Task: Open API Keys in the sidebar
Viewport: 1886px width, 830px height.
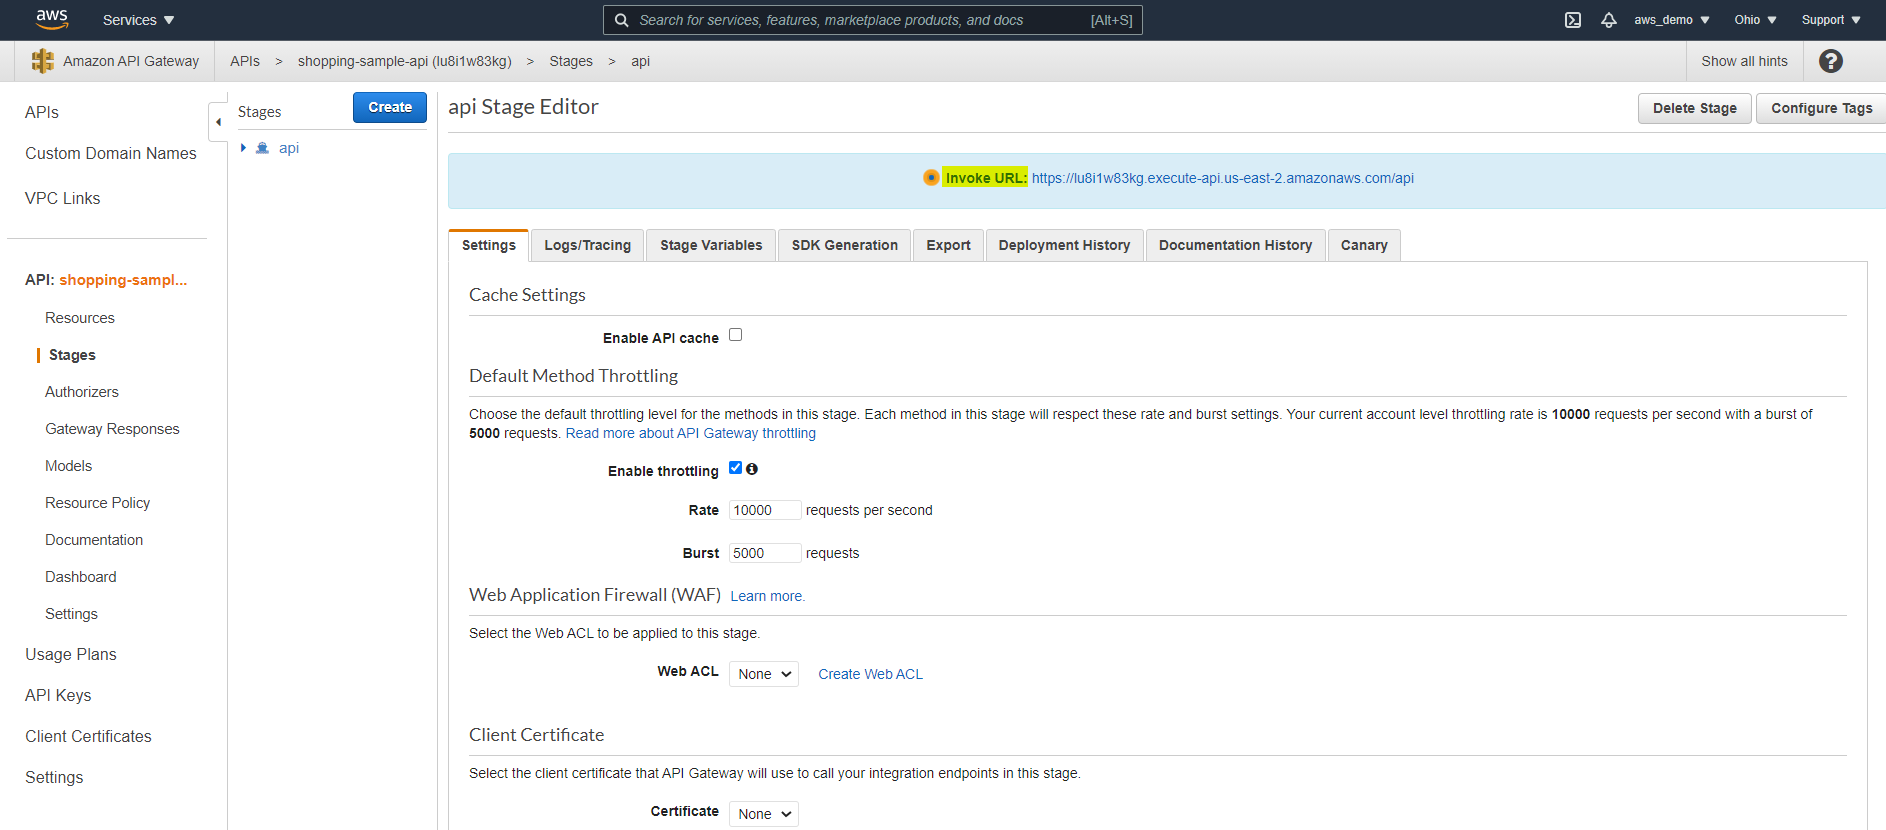Action: (58, 695)
